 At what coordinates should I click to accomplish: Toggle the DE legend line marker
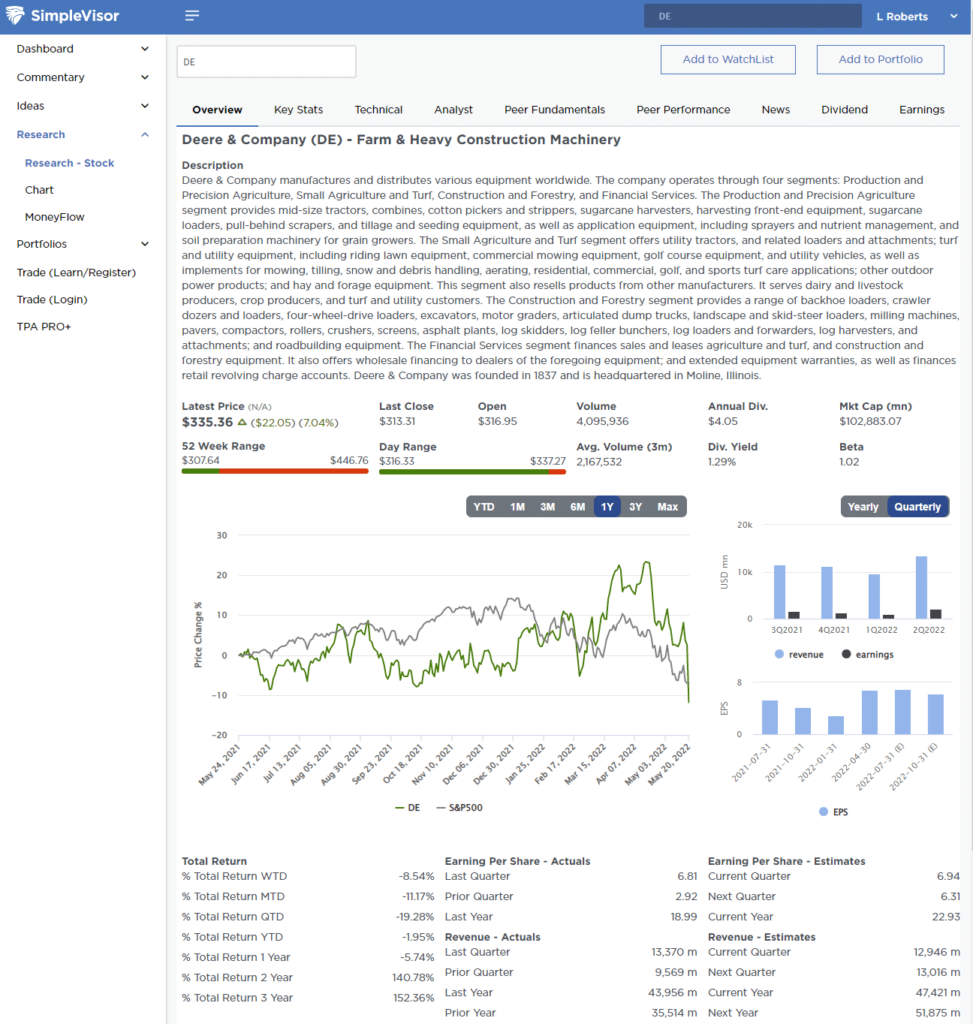pos(400,808)
